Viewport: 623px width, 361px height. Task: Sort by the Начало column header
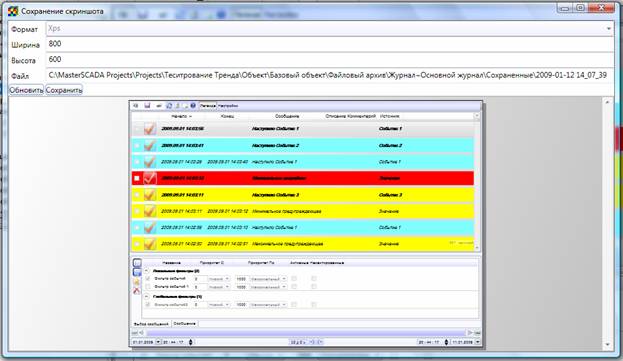coord(181,116)
